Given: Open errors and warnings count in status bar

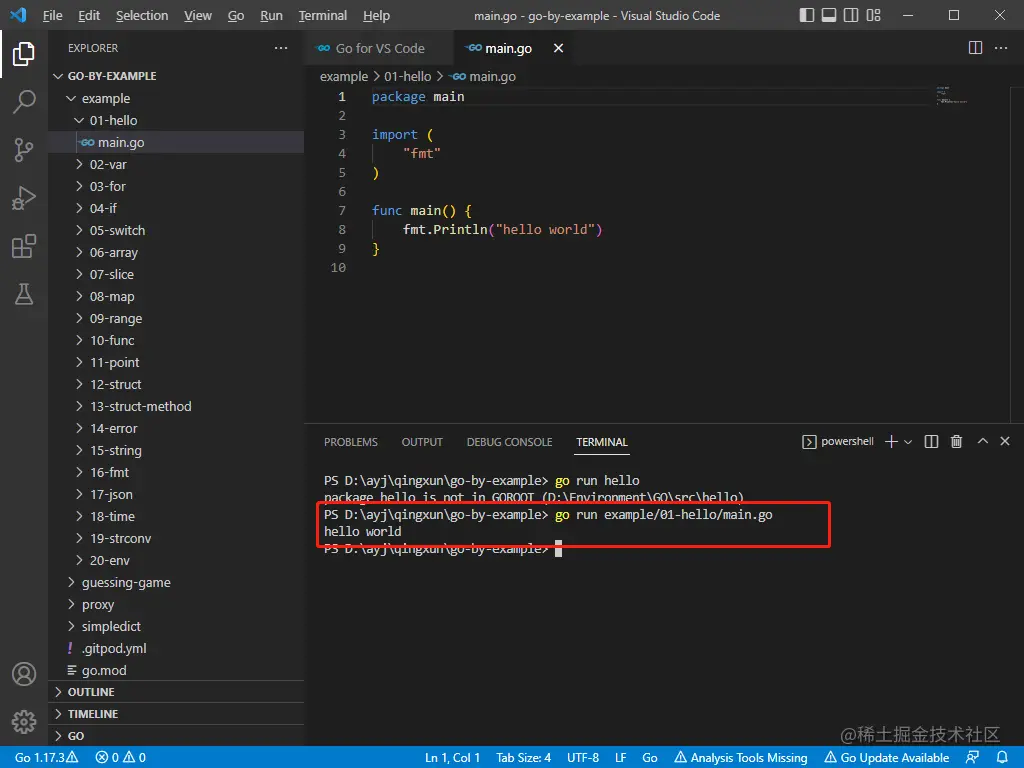Looking at the screenshot, I should (x=121, y=758).
